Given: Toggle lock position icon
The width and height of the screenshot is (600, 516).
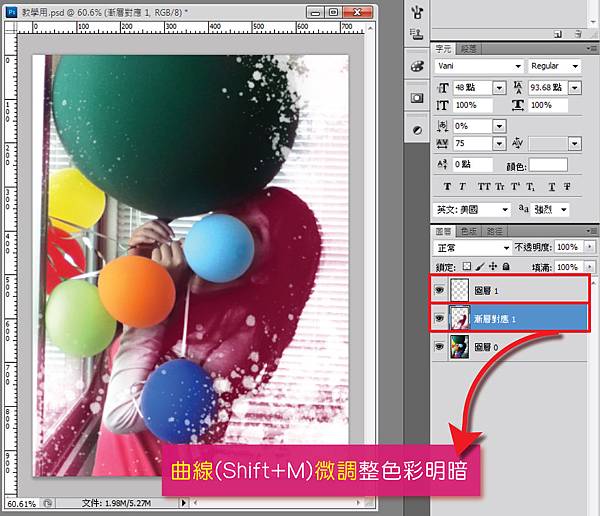Looking at the screenshot, I should click(493, 266).
